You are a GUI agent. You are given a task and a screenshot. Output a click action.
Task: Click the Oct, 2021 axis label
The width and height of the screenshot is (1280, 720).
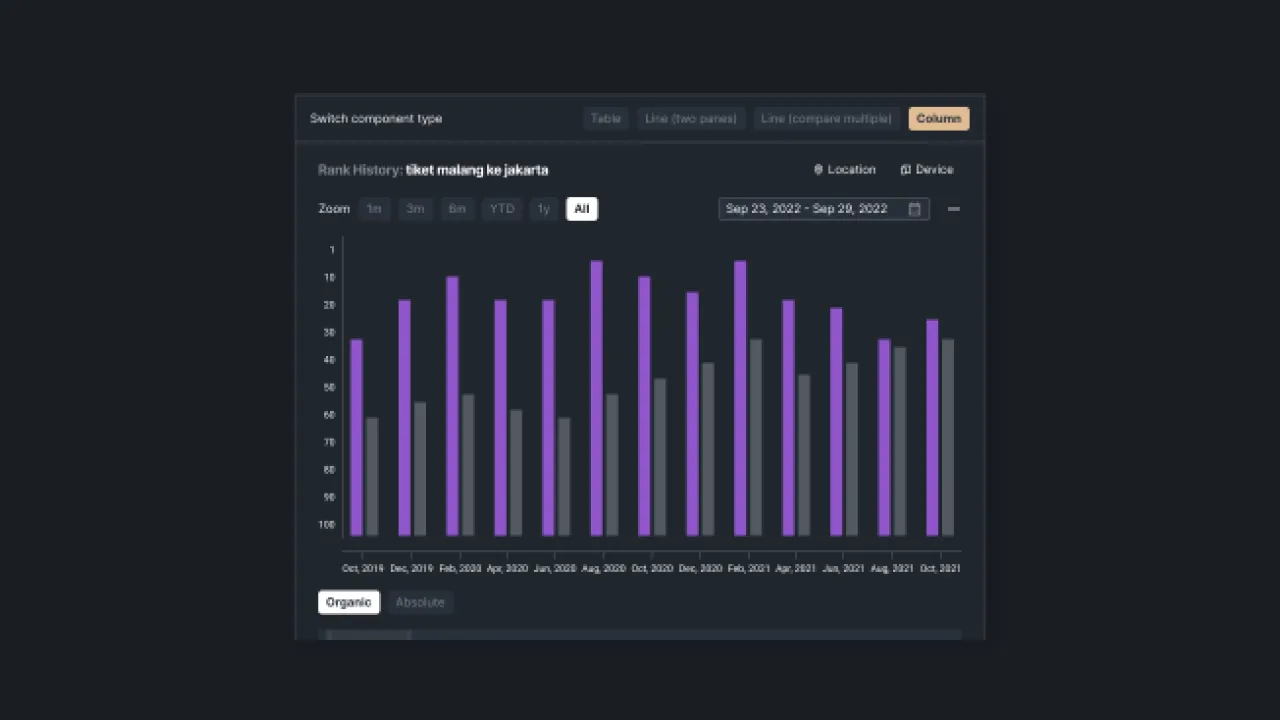point(940,568)
